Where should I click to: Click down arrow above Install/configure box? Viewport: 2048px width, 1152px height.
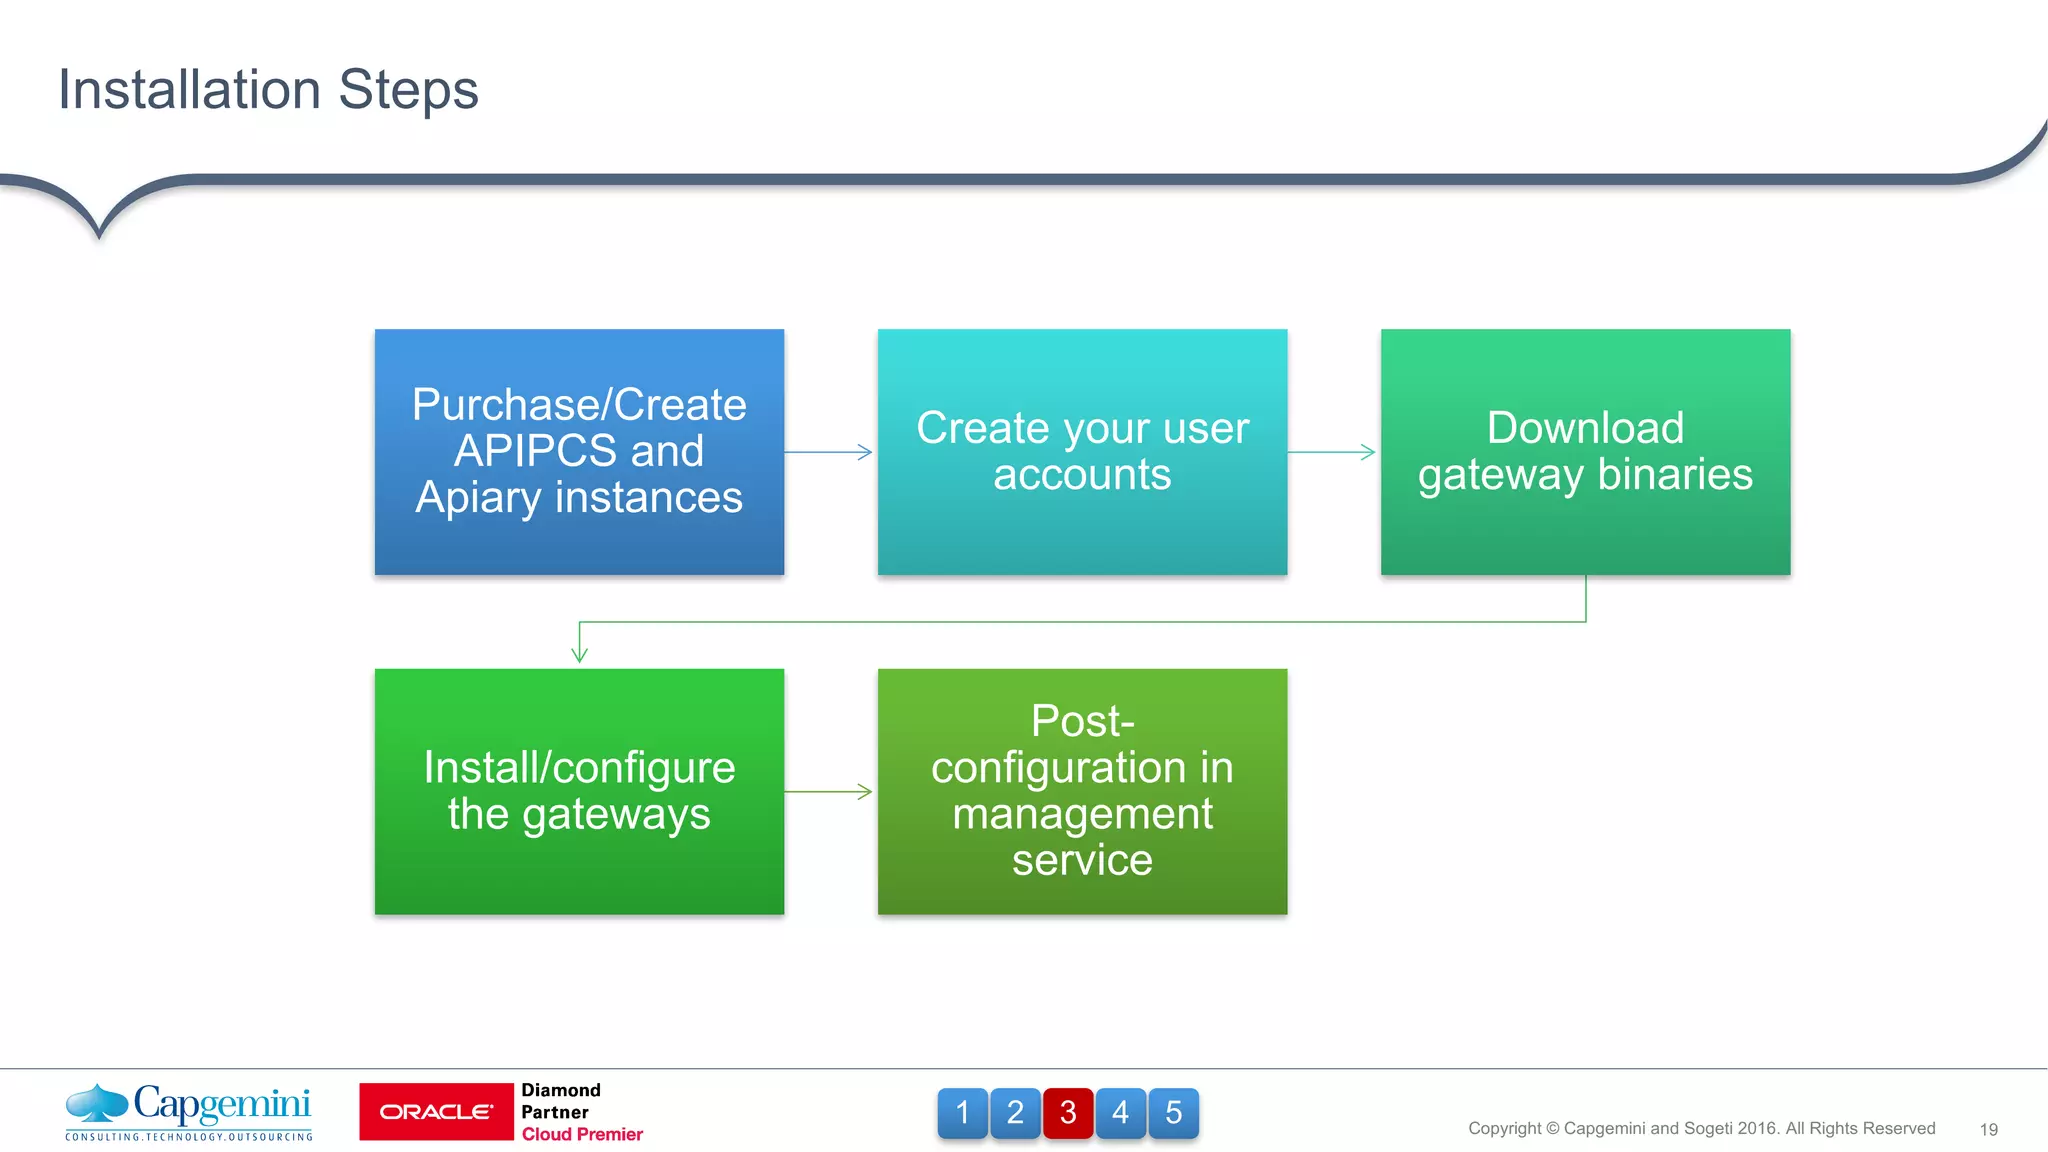580,643
